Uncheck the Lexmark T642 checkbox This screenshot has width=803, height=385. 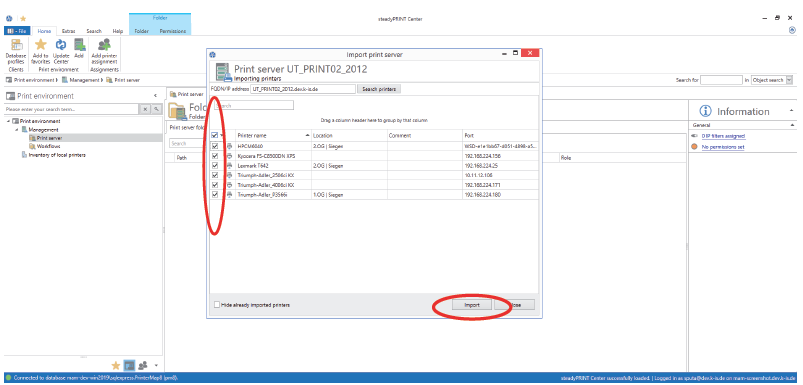215,165
